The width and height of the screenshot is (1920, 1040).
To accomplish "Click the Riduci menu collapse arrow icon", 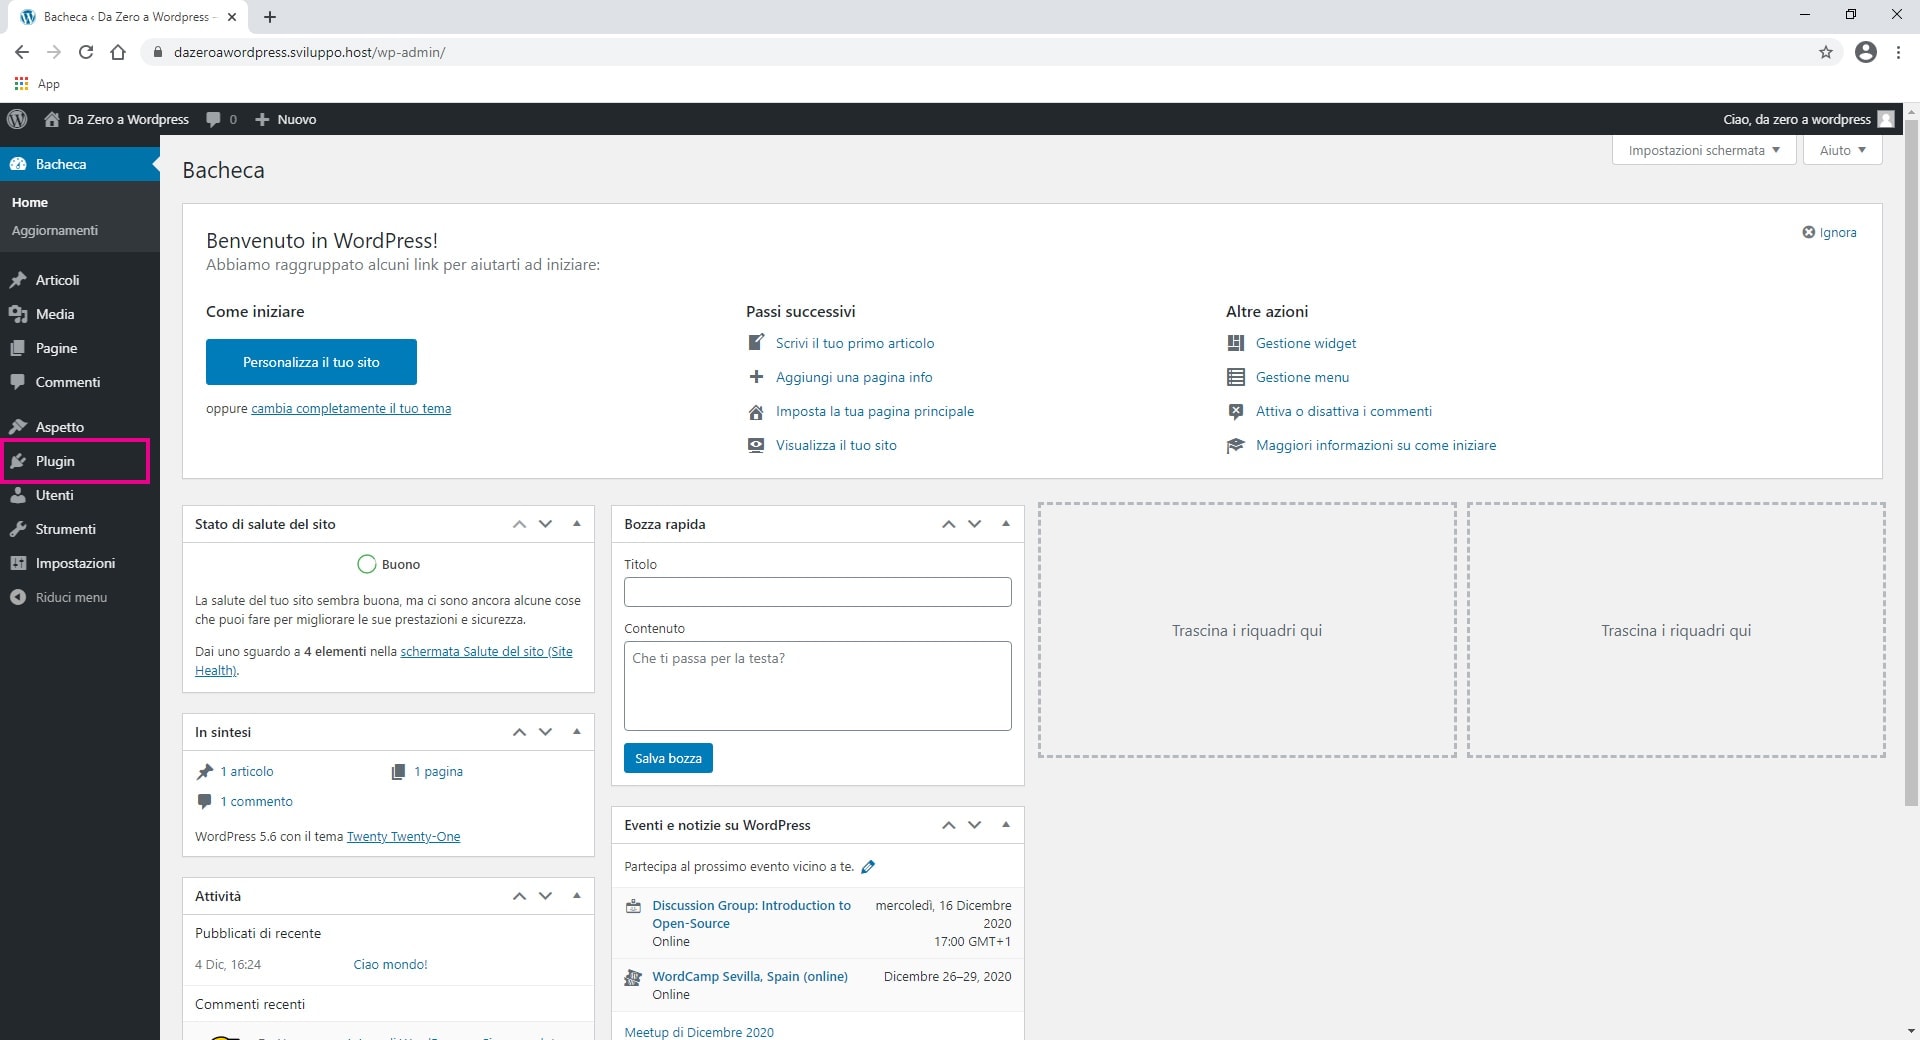I will (18, 597).
